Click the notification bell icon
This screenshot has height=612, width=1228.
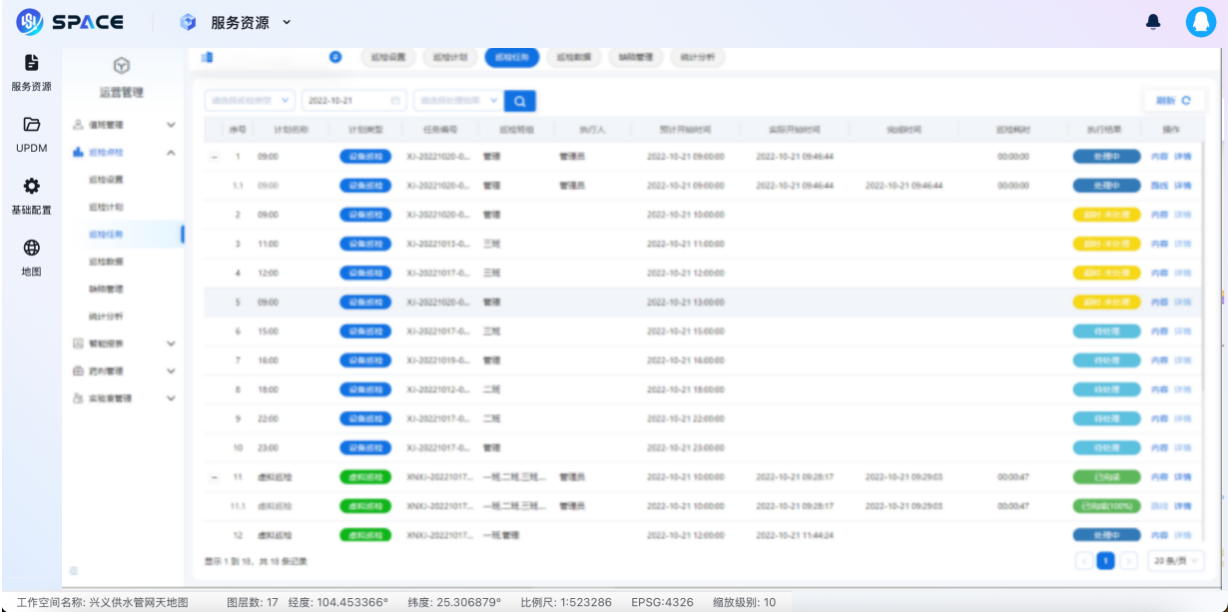click(1153, 22)
